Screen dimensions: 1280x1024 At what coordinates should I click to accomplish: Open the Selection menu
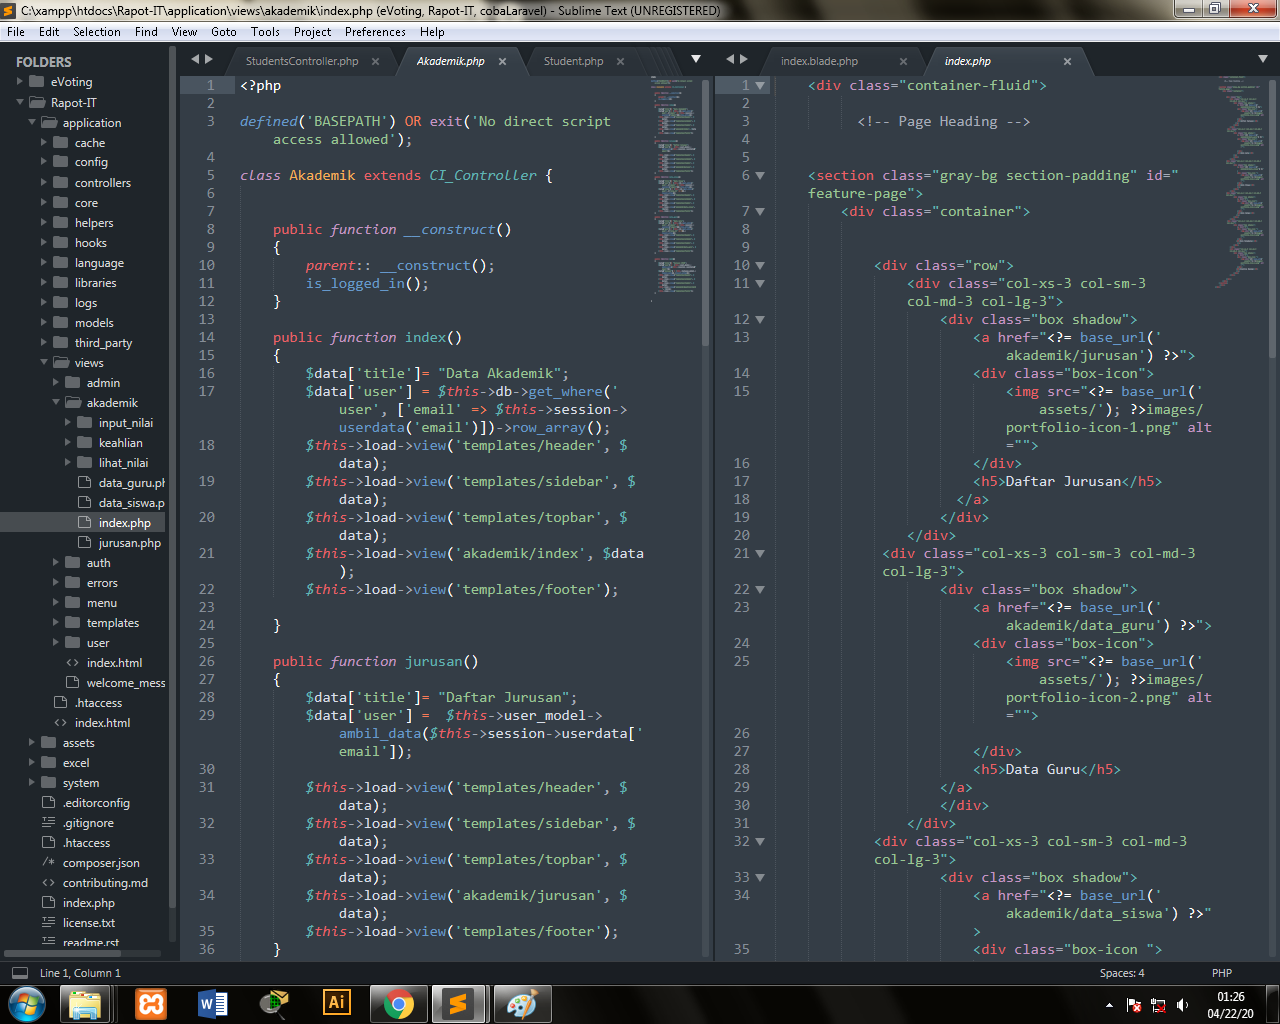point(97,32)
